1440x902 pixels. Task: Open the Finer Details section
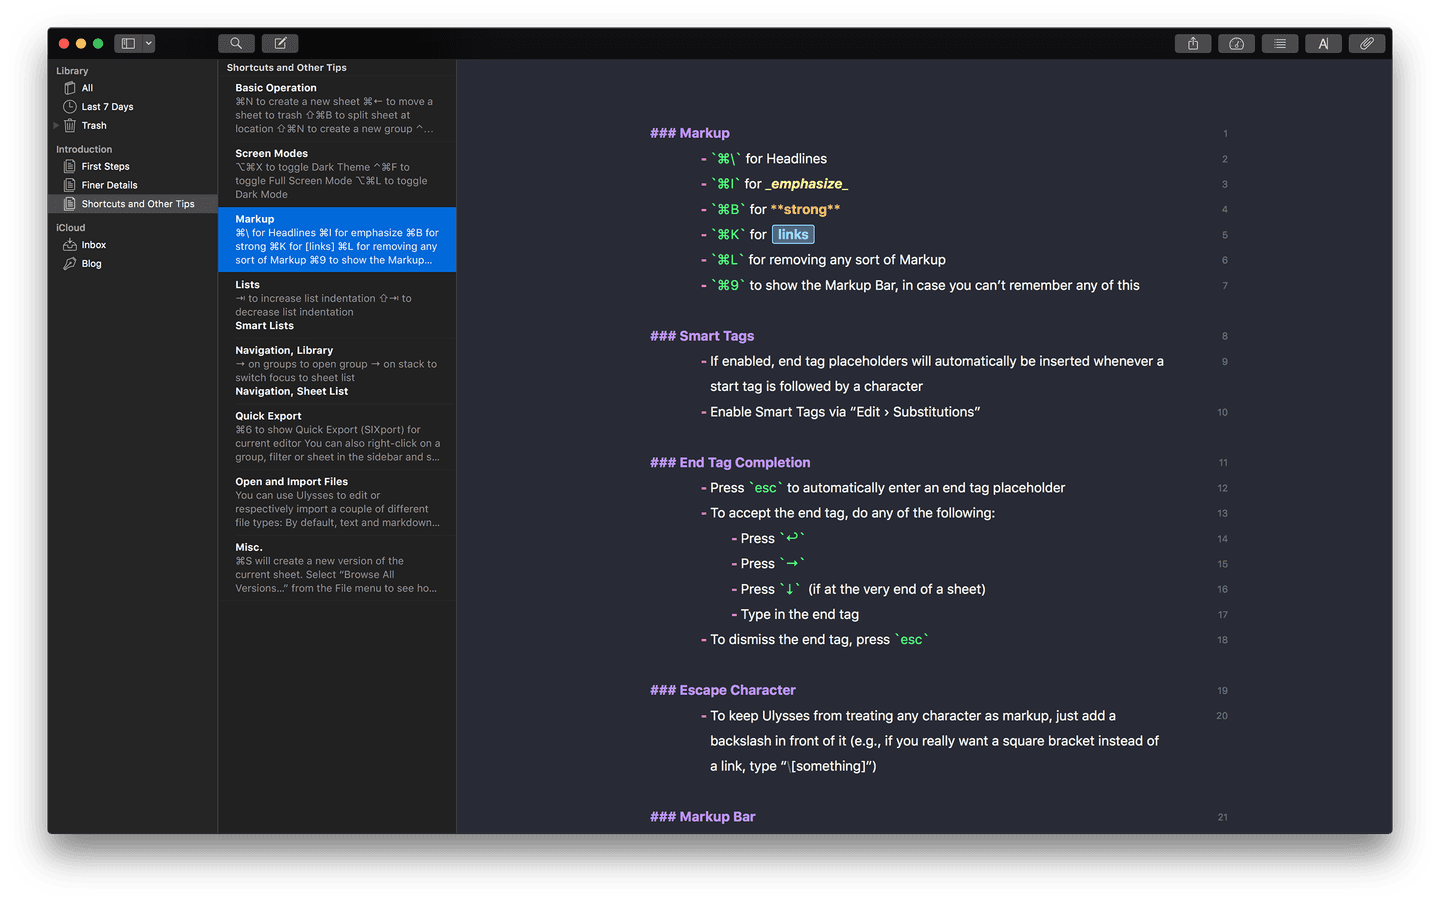point(107,184)
